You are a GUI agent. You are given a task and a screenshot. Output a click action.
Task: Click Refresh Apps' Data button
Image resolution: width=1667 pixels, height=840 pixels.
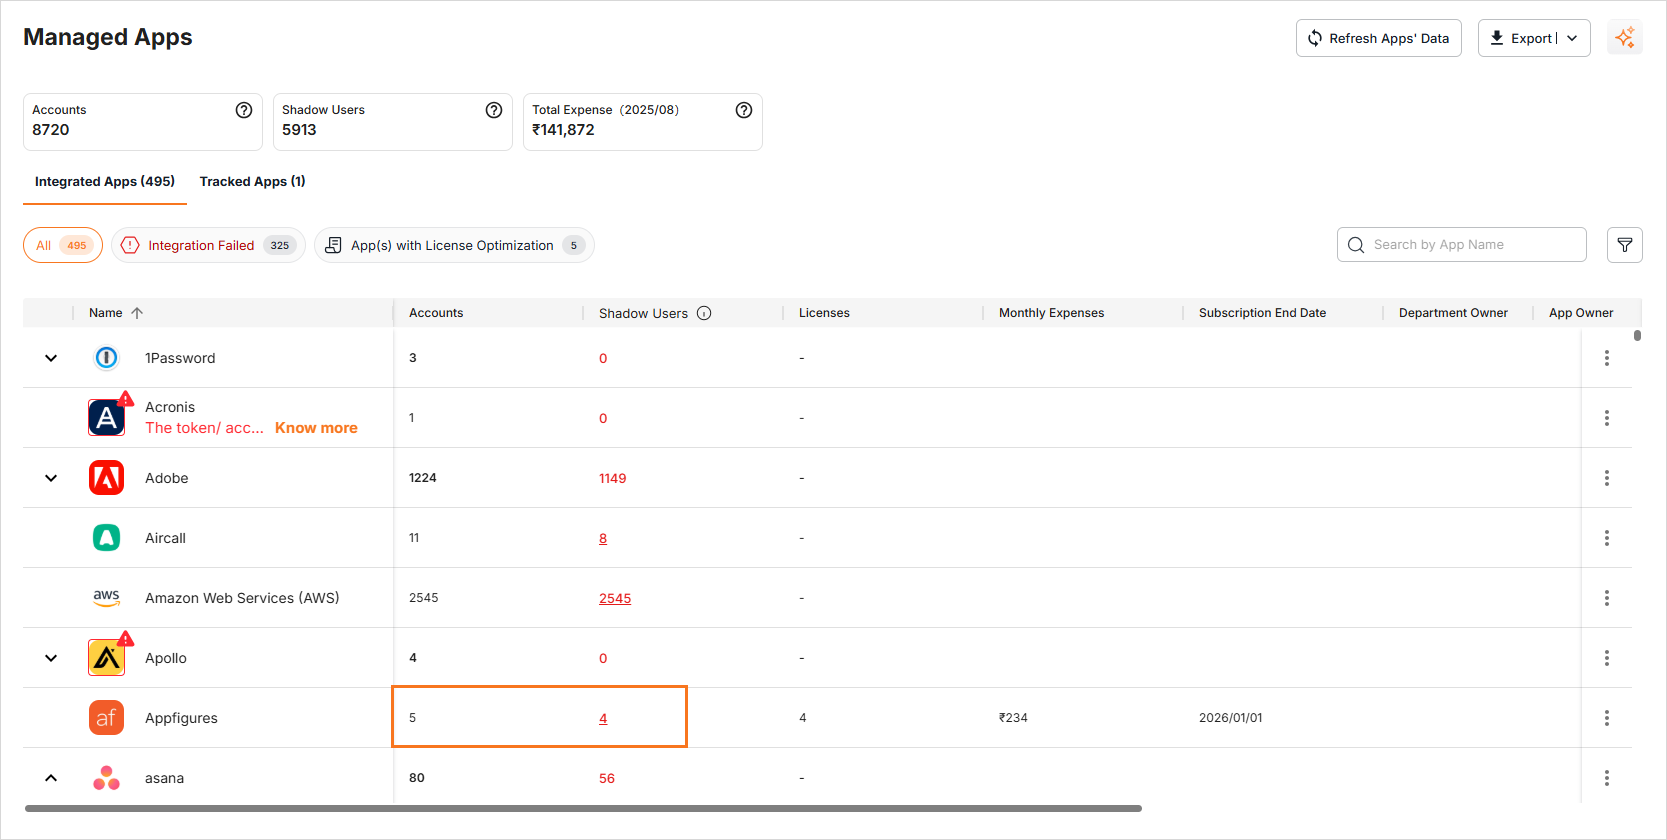pos(1378,38)
